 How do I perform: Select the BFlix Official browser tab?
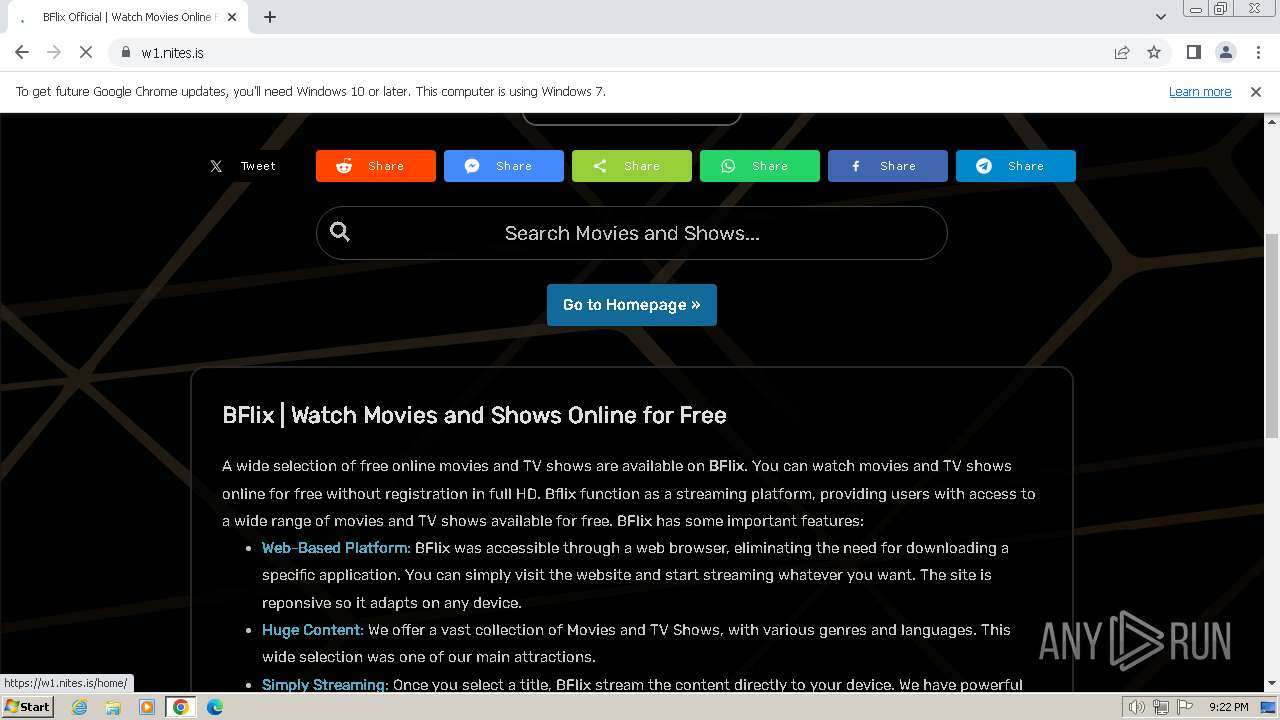[x=127, y=17]
